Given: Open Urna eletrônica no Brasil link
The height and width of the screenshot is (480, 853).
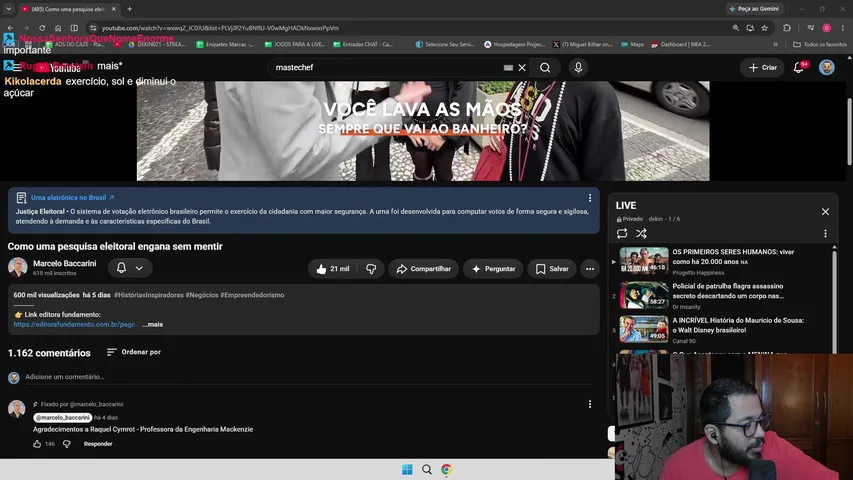Looking at the screenshot, I should click(x=72, y=198).
